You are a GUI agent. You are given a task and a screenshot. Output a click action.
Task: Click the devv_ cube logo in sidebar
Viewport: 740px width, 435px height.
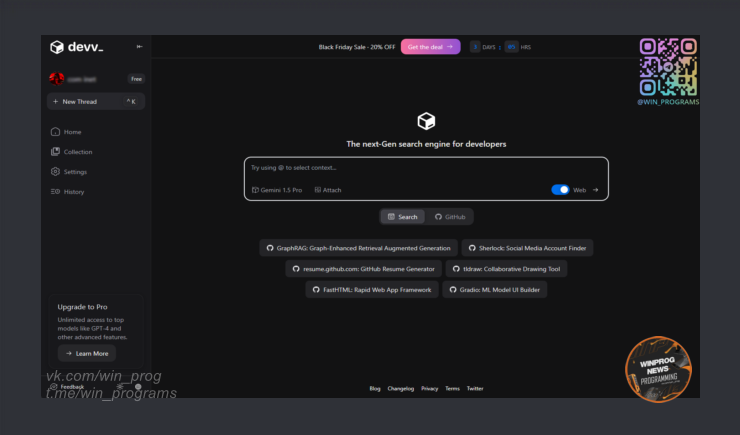pyautogui.click(x=57, y=47)
